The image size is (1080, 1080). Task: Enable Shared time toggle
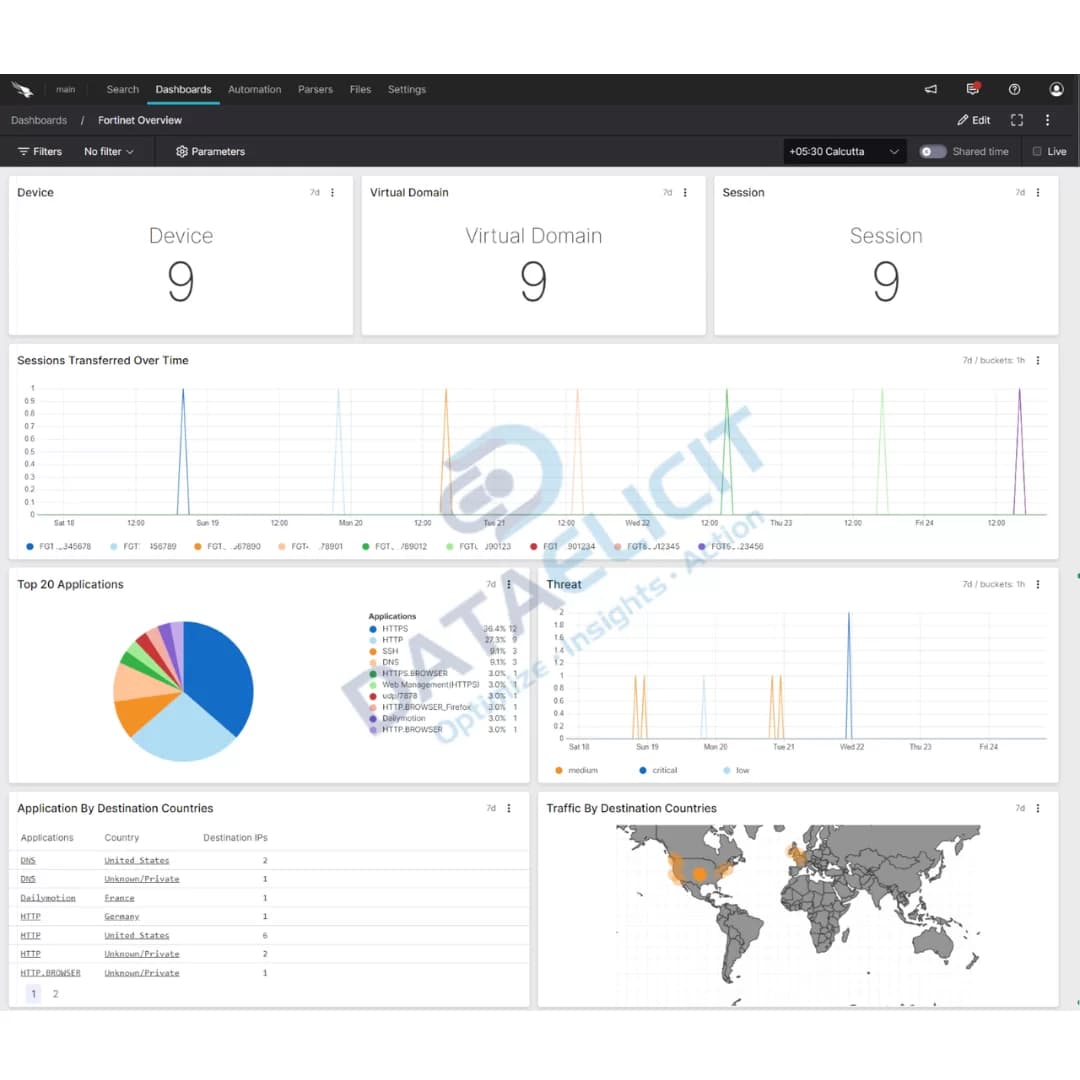[933, 151]
